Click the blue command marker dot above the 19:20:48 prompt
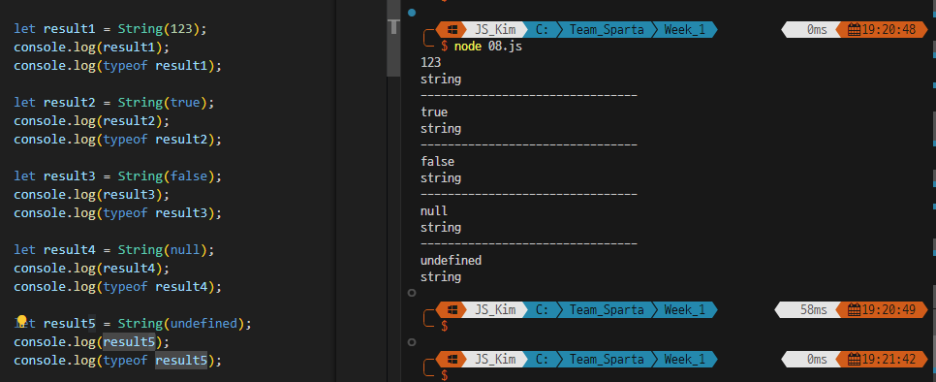The width and height of the screenshot is (936, 382). point(412,13)
